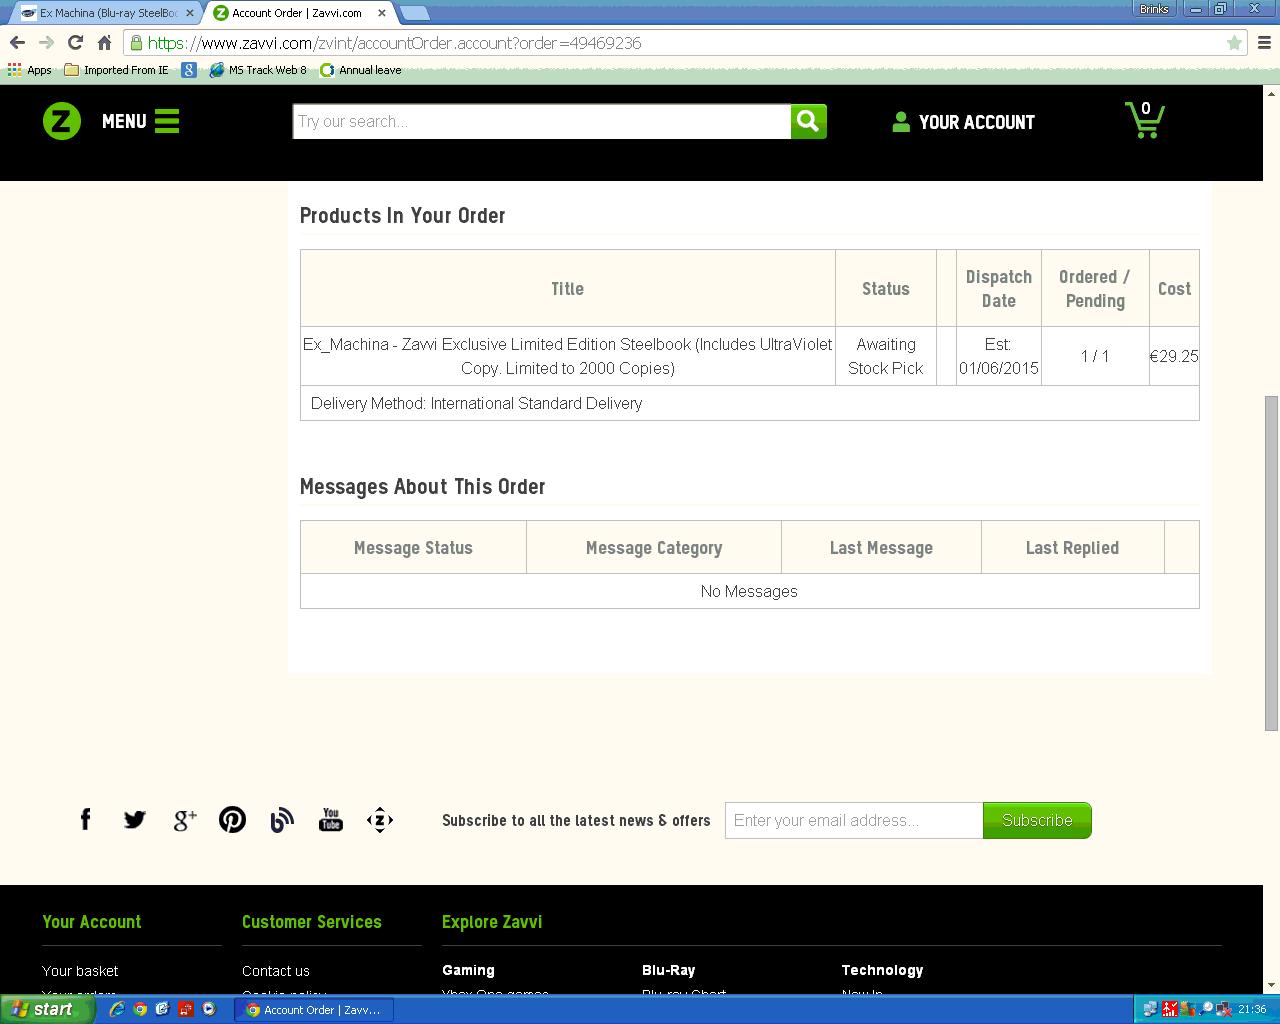The image size is (1280, 1024).
Task: Open the Google bookmark icon
Action: coord(189,70)
